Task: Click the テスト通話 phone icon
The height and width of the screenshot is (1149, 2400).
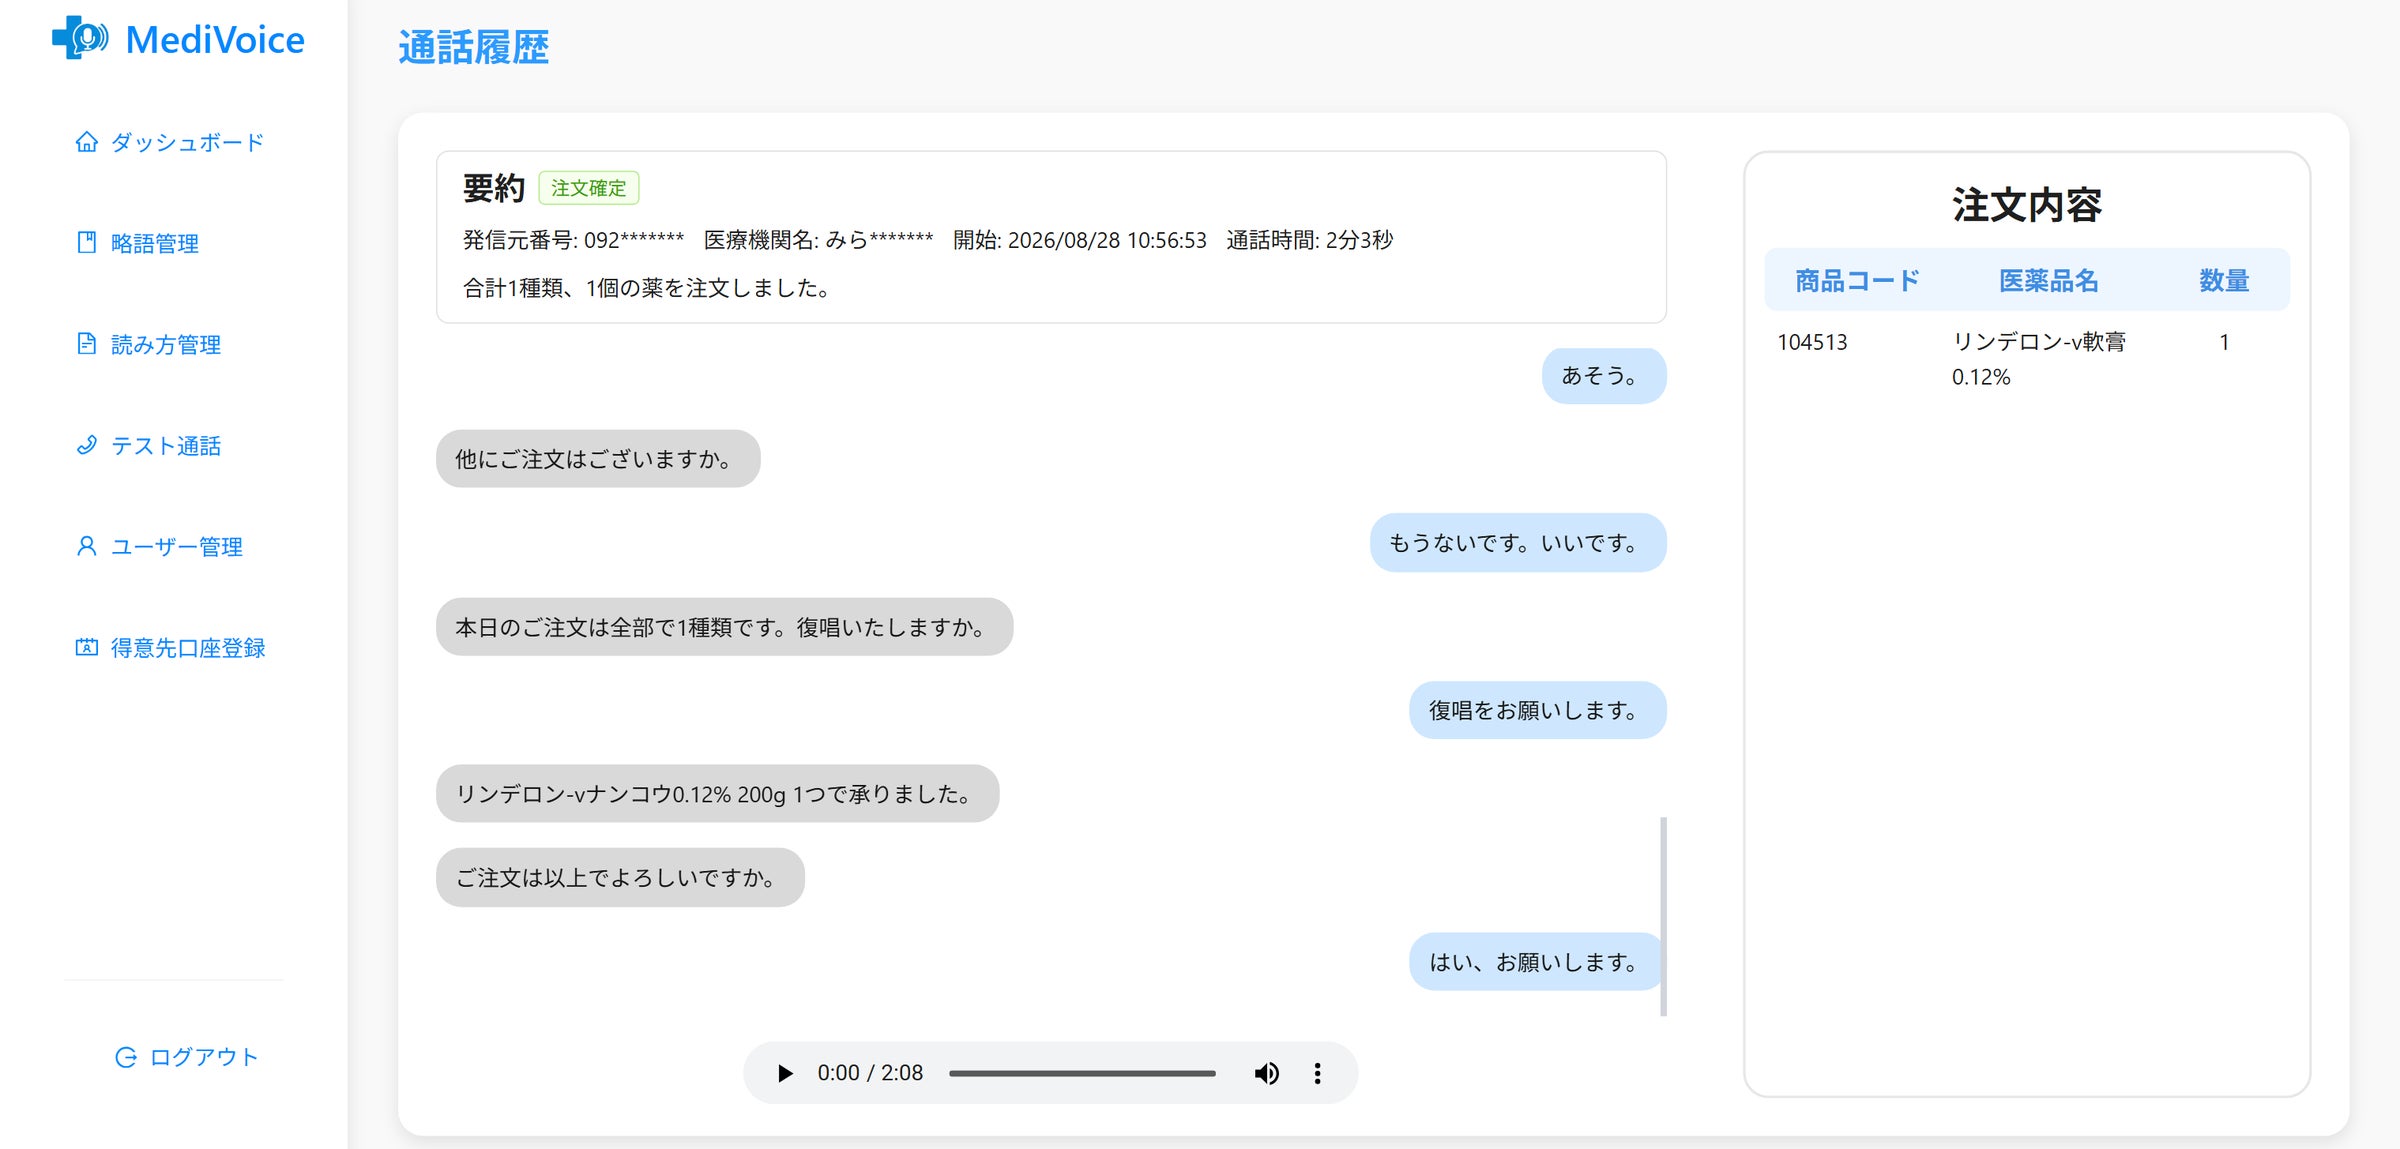Action: pyautogui.click(x=87, y=445)
